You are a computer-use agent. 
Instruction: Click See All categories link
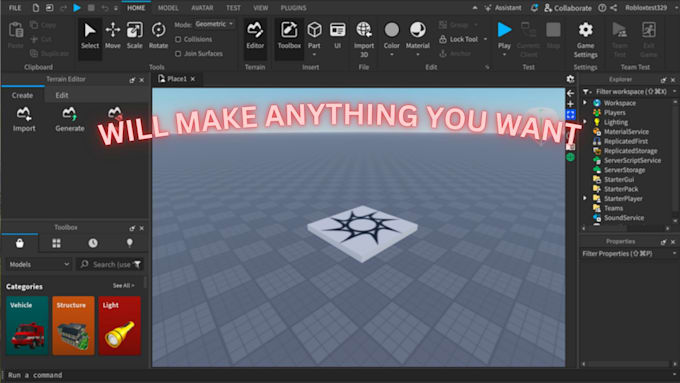124,285
